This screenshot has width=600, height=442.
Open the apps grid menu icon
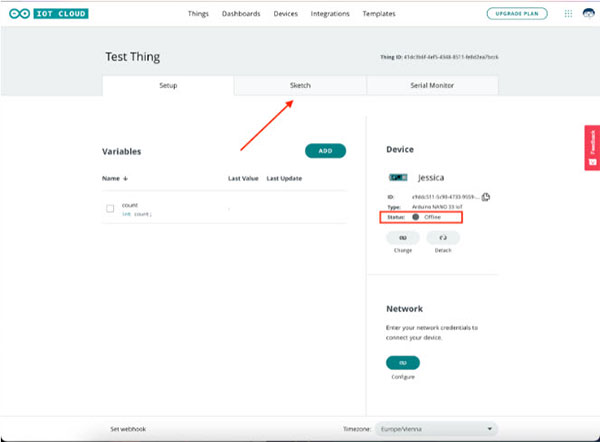(567, 14)
